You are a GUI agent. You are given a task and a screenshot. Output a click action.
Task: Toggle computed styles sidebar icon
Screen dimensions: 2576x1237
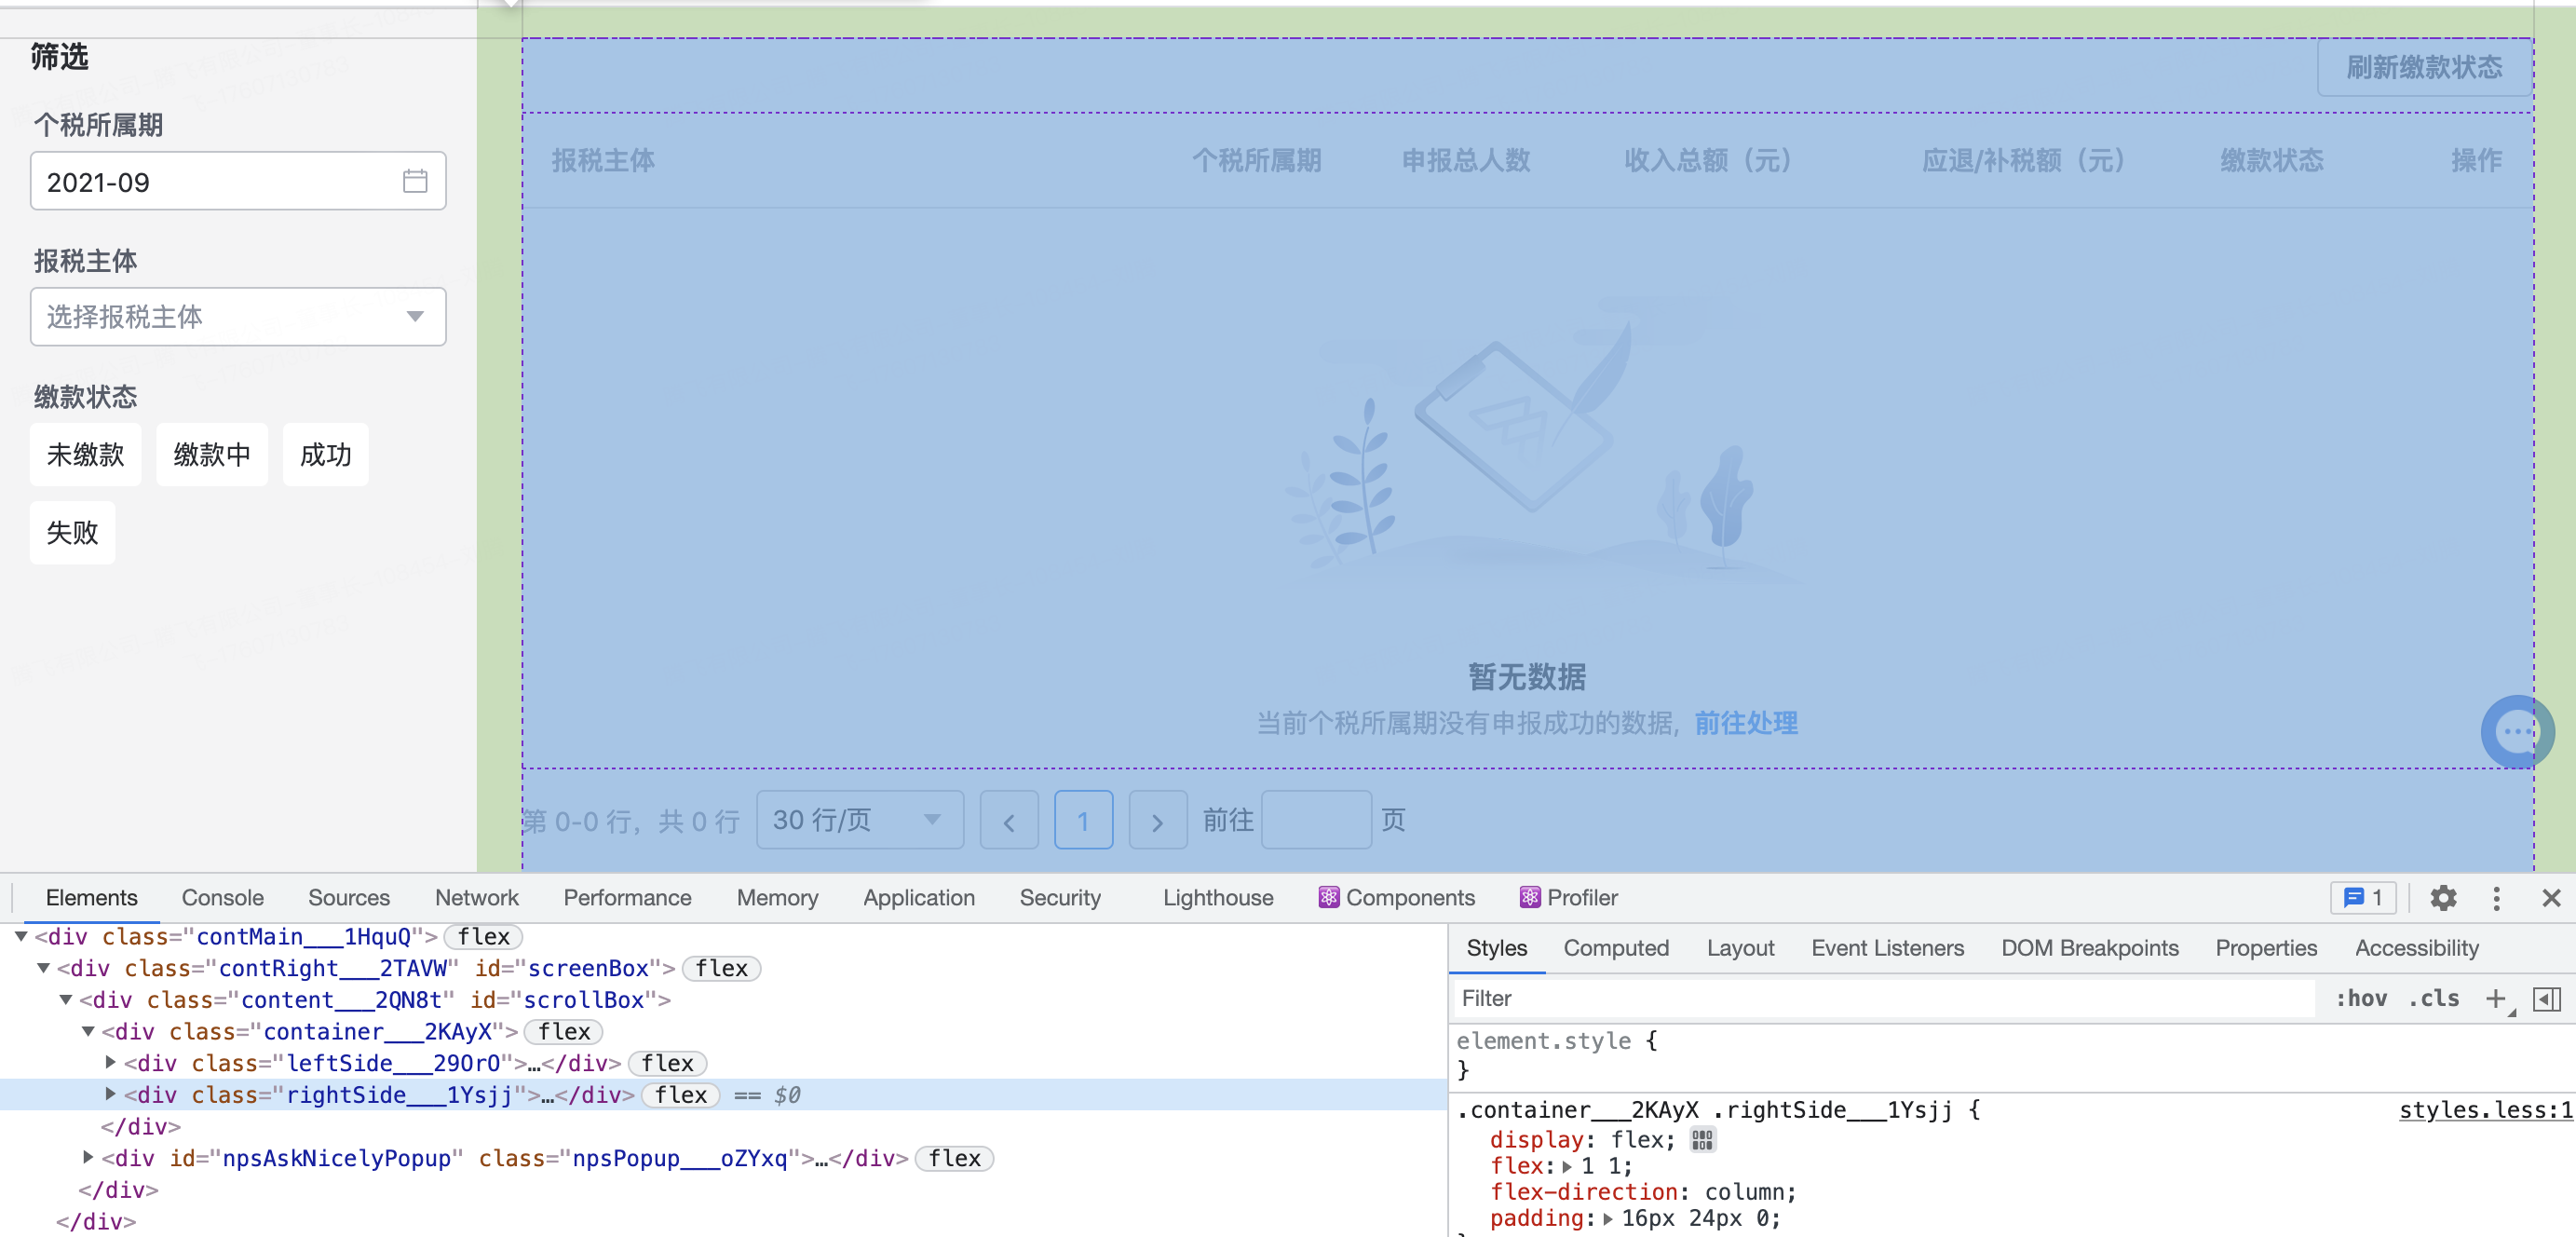(2546, 997)
